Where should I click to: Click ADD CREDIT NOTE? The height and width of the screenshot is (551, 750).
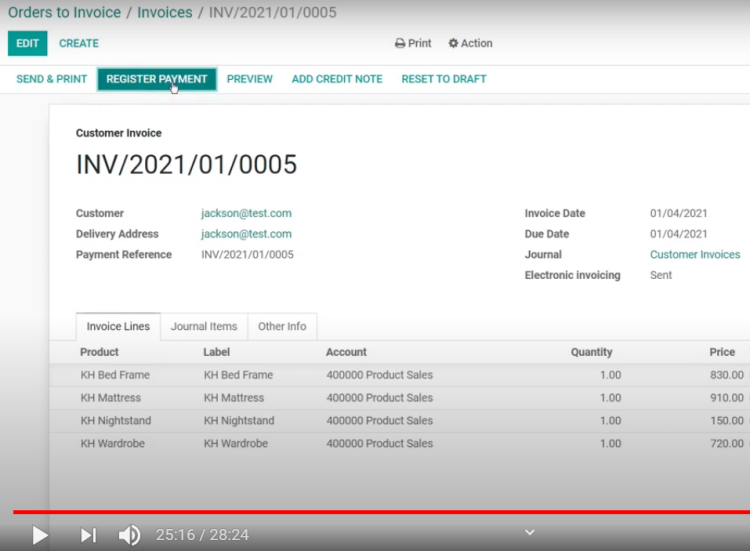[x=337, y=79]
